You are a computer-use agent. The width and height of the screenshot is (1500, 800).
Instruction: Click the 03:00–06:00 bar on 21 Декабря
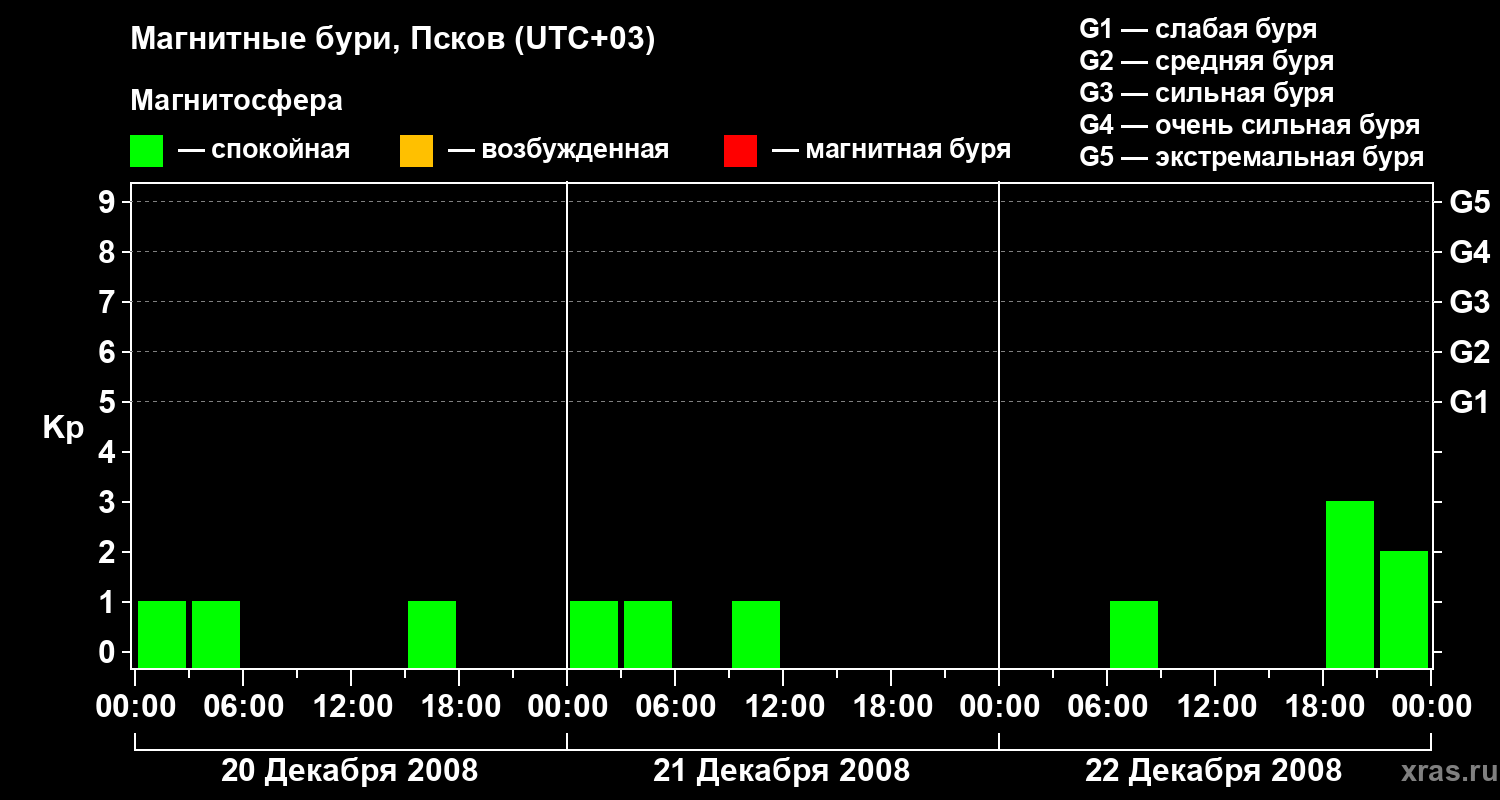coord(648,634)
